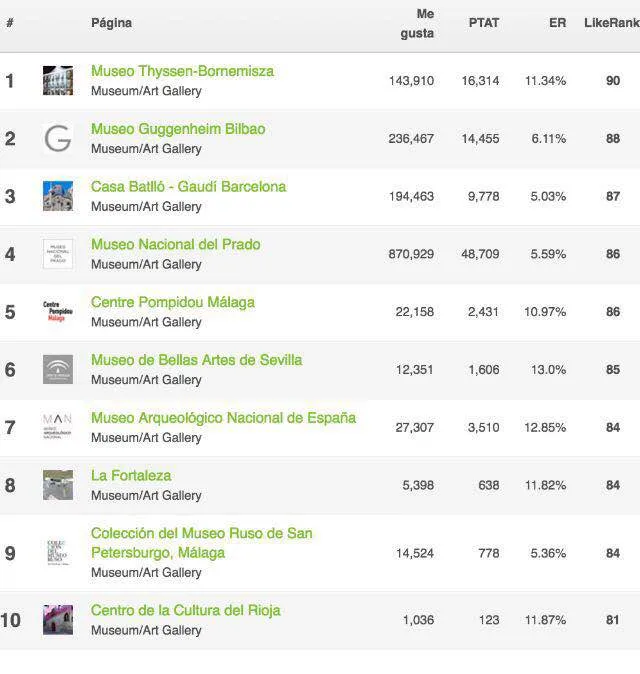Sort by the ER column header

click(557, 23)
